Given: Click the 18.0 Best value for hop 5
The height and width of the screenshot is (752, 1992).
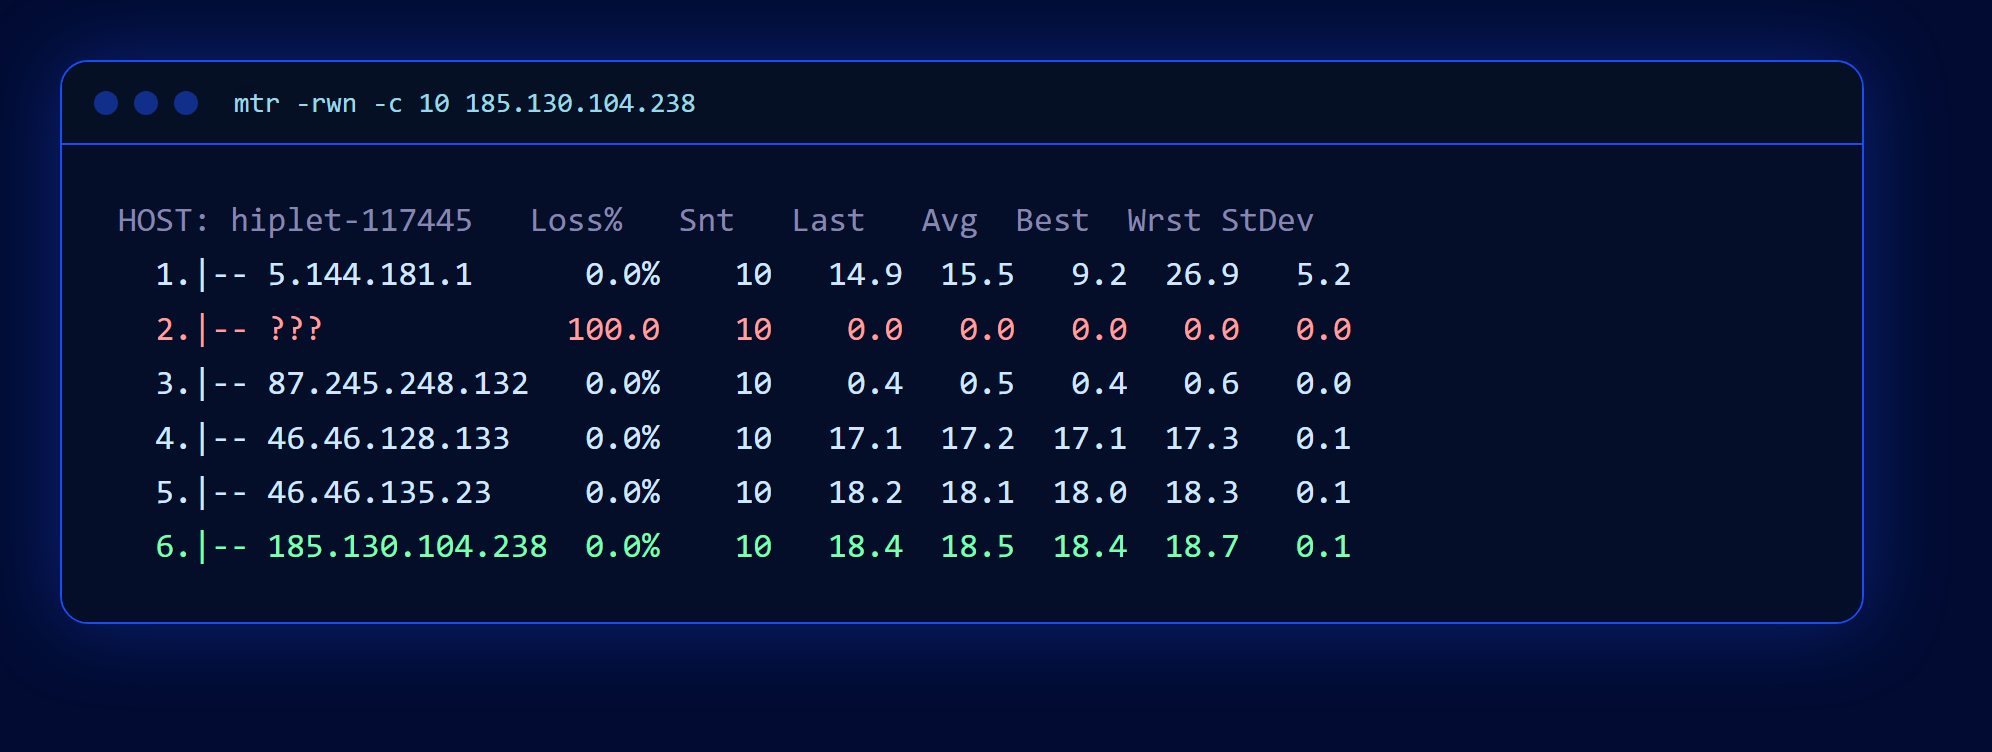Looking at the screenshot, I should [x=1090, y=492].
